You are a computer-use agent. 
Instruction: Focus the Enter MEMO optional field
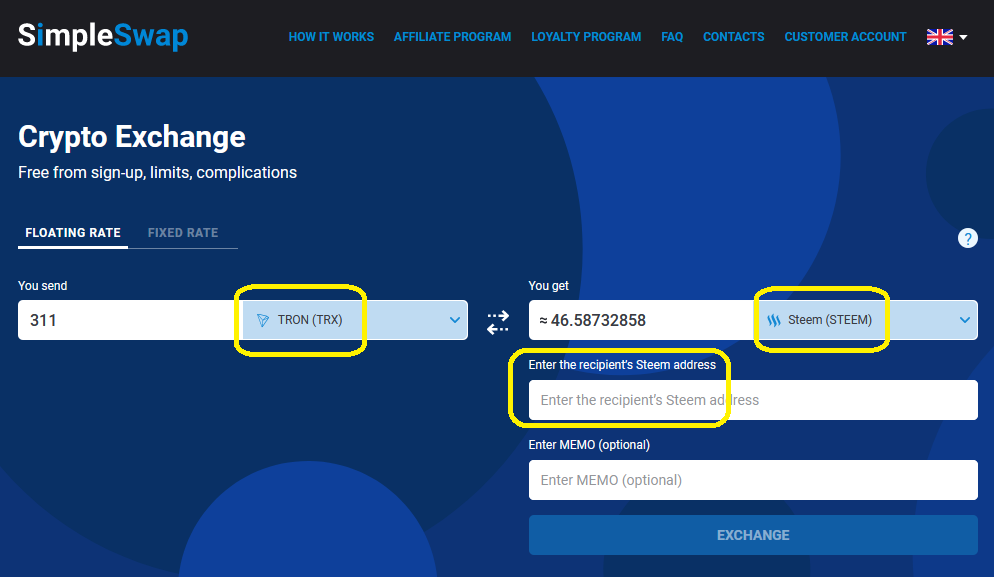point(753,480)
